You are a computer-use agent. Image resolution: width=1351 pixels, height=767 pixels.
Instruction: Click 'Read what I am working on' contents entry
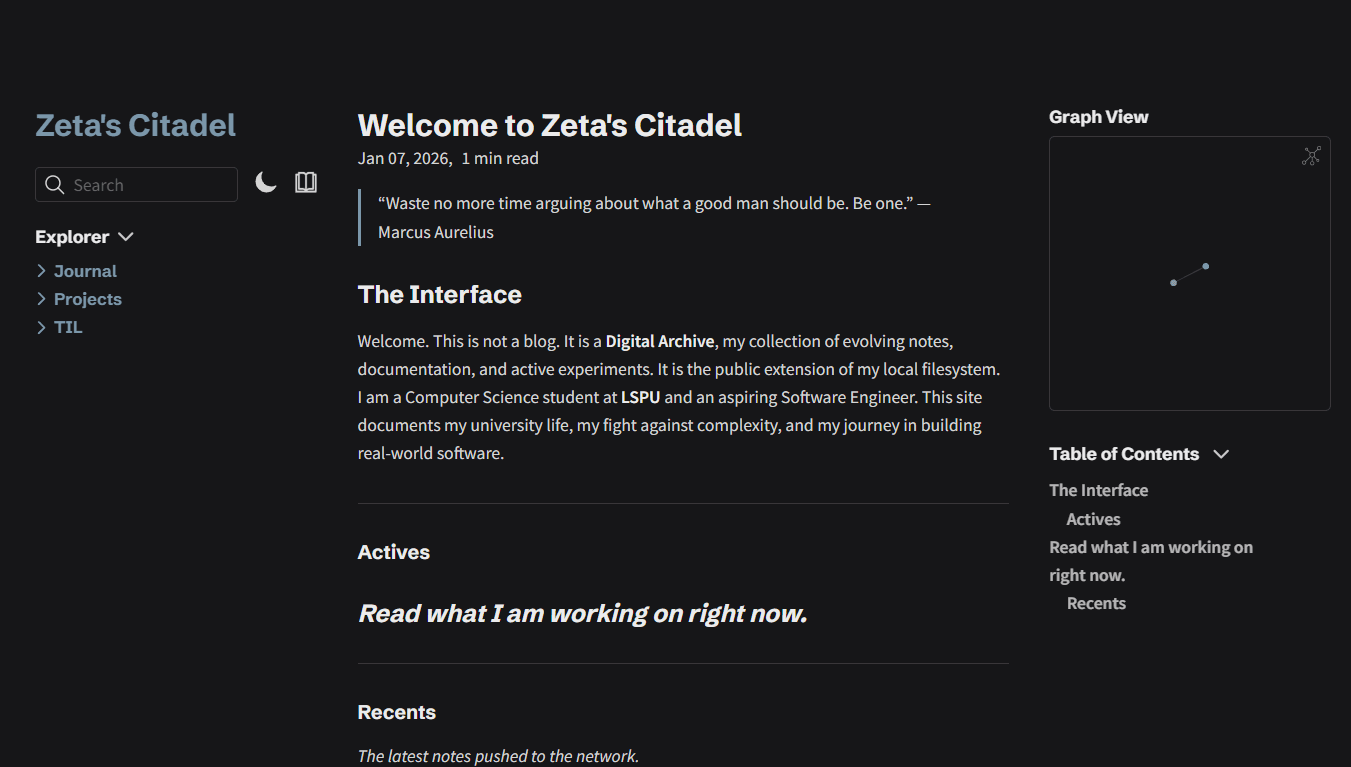1150,548
